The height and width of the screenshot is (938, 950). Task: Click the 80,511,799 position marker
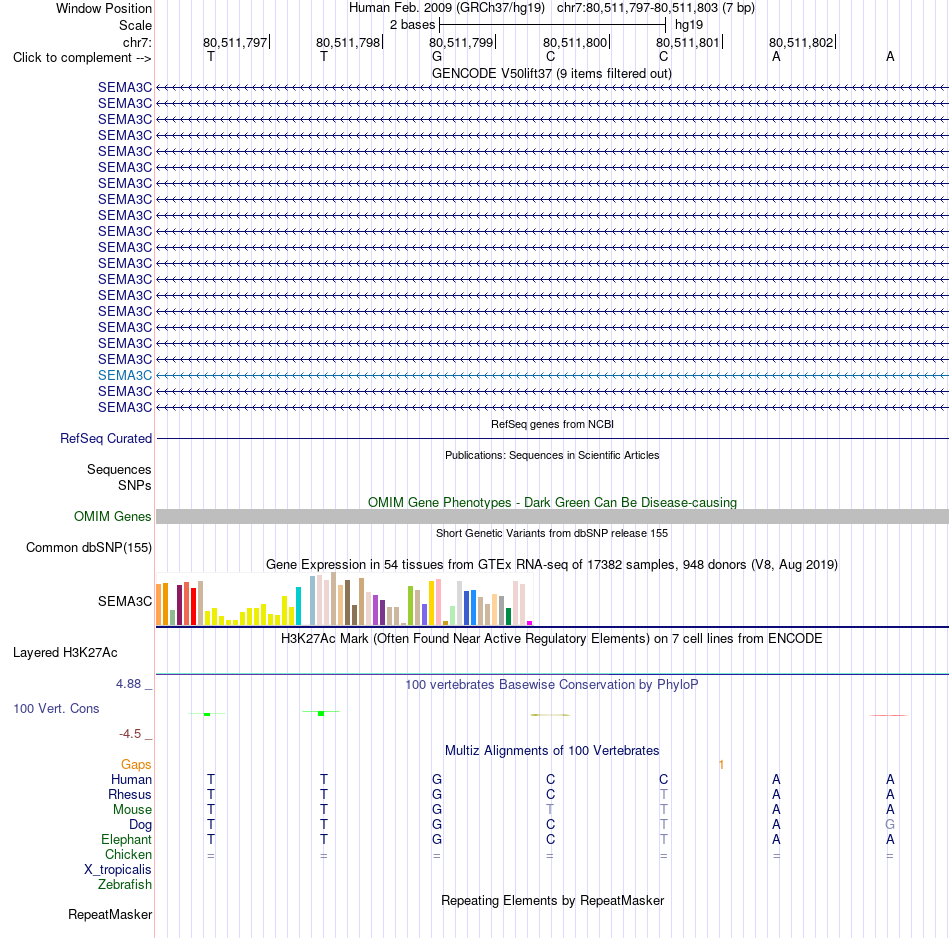[462, 42]
